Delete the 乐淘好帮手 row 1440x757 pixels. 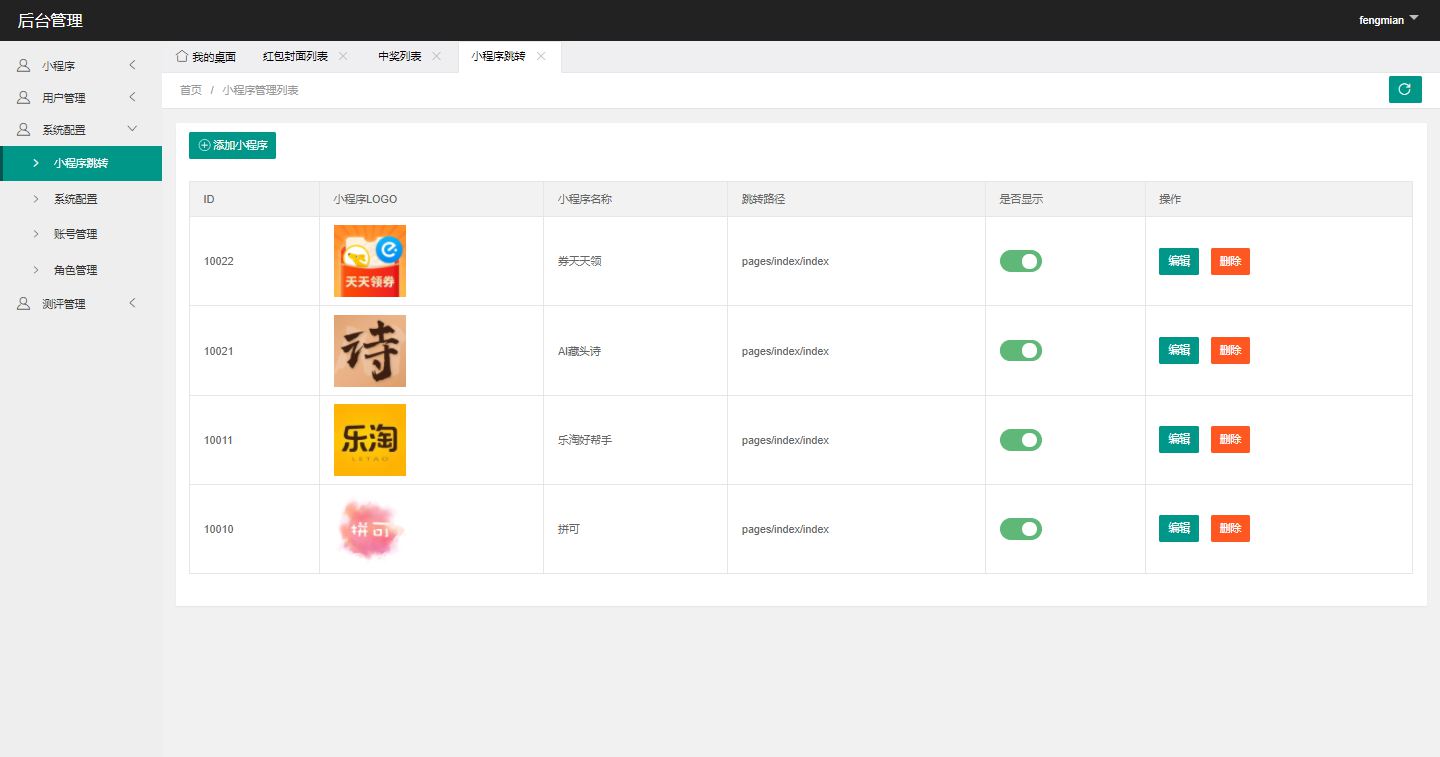click(1230, 439)
